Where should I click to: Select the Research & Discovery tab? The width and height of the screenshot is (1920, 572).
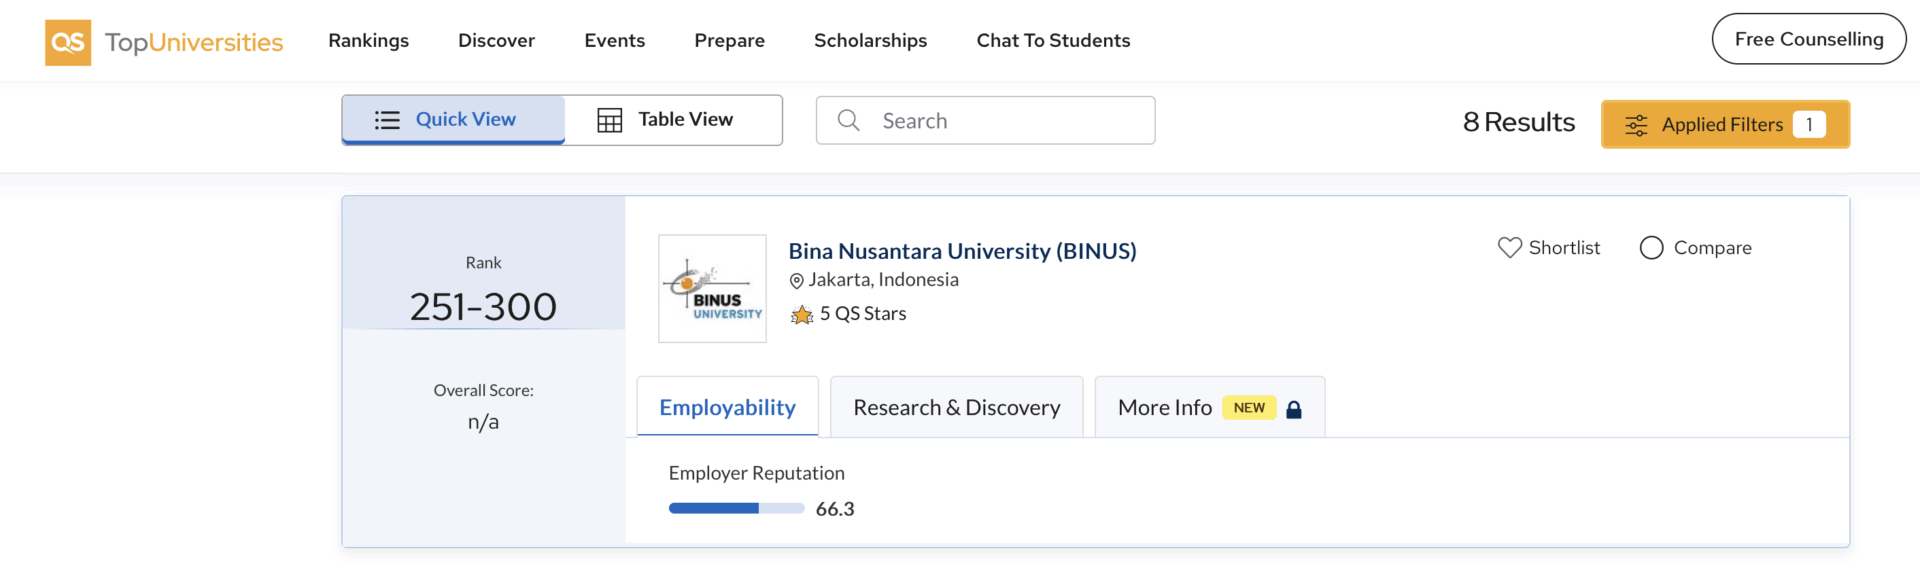(957, 407)
